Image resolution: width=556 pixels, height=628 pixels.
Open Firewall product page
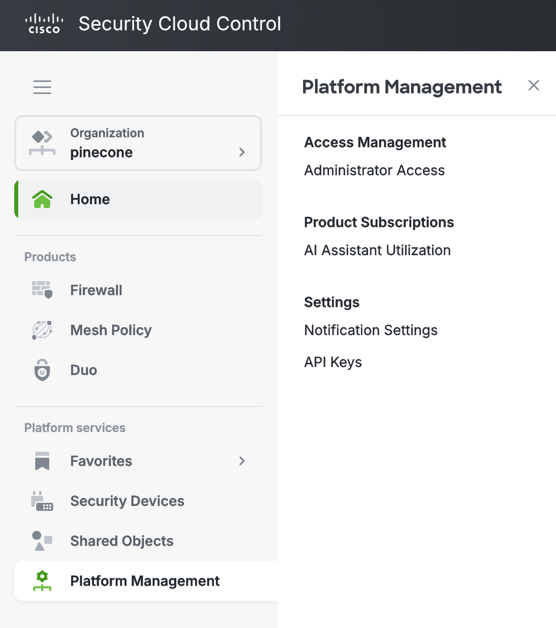tap(138, 290)
